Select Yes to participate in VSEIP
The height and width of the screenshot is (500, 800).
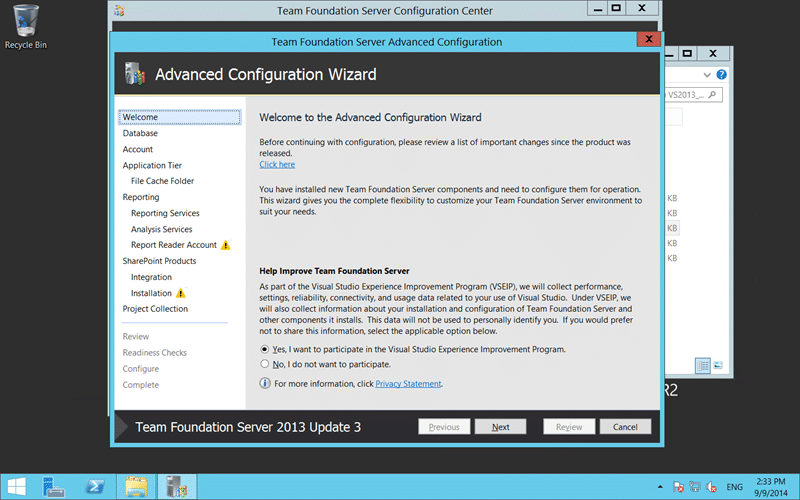[264, 349]
